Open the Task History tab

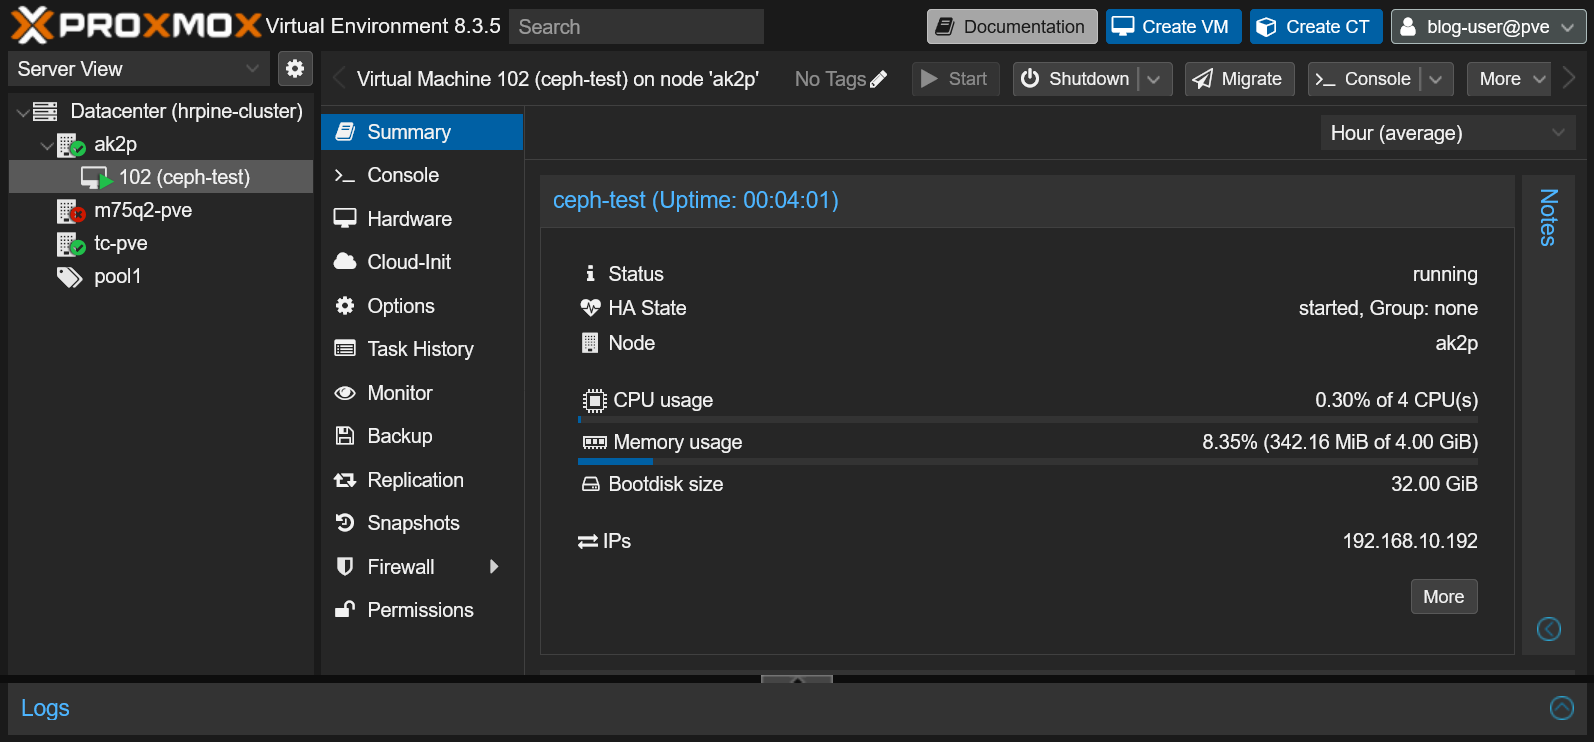(x=422, y=349)
